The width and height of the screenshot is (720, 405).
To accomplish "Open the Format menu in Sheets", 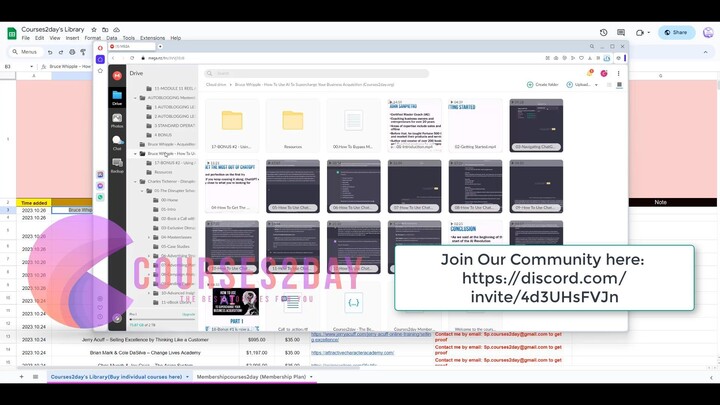I will 93,38.
